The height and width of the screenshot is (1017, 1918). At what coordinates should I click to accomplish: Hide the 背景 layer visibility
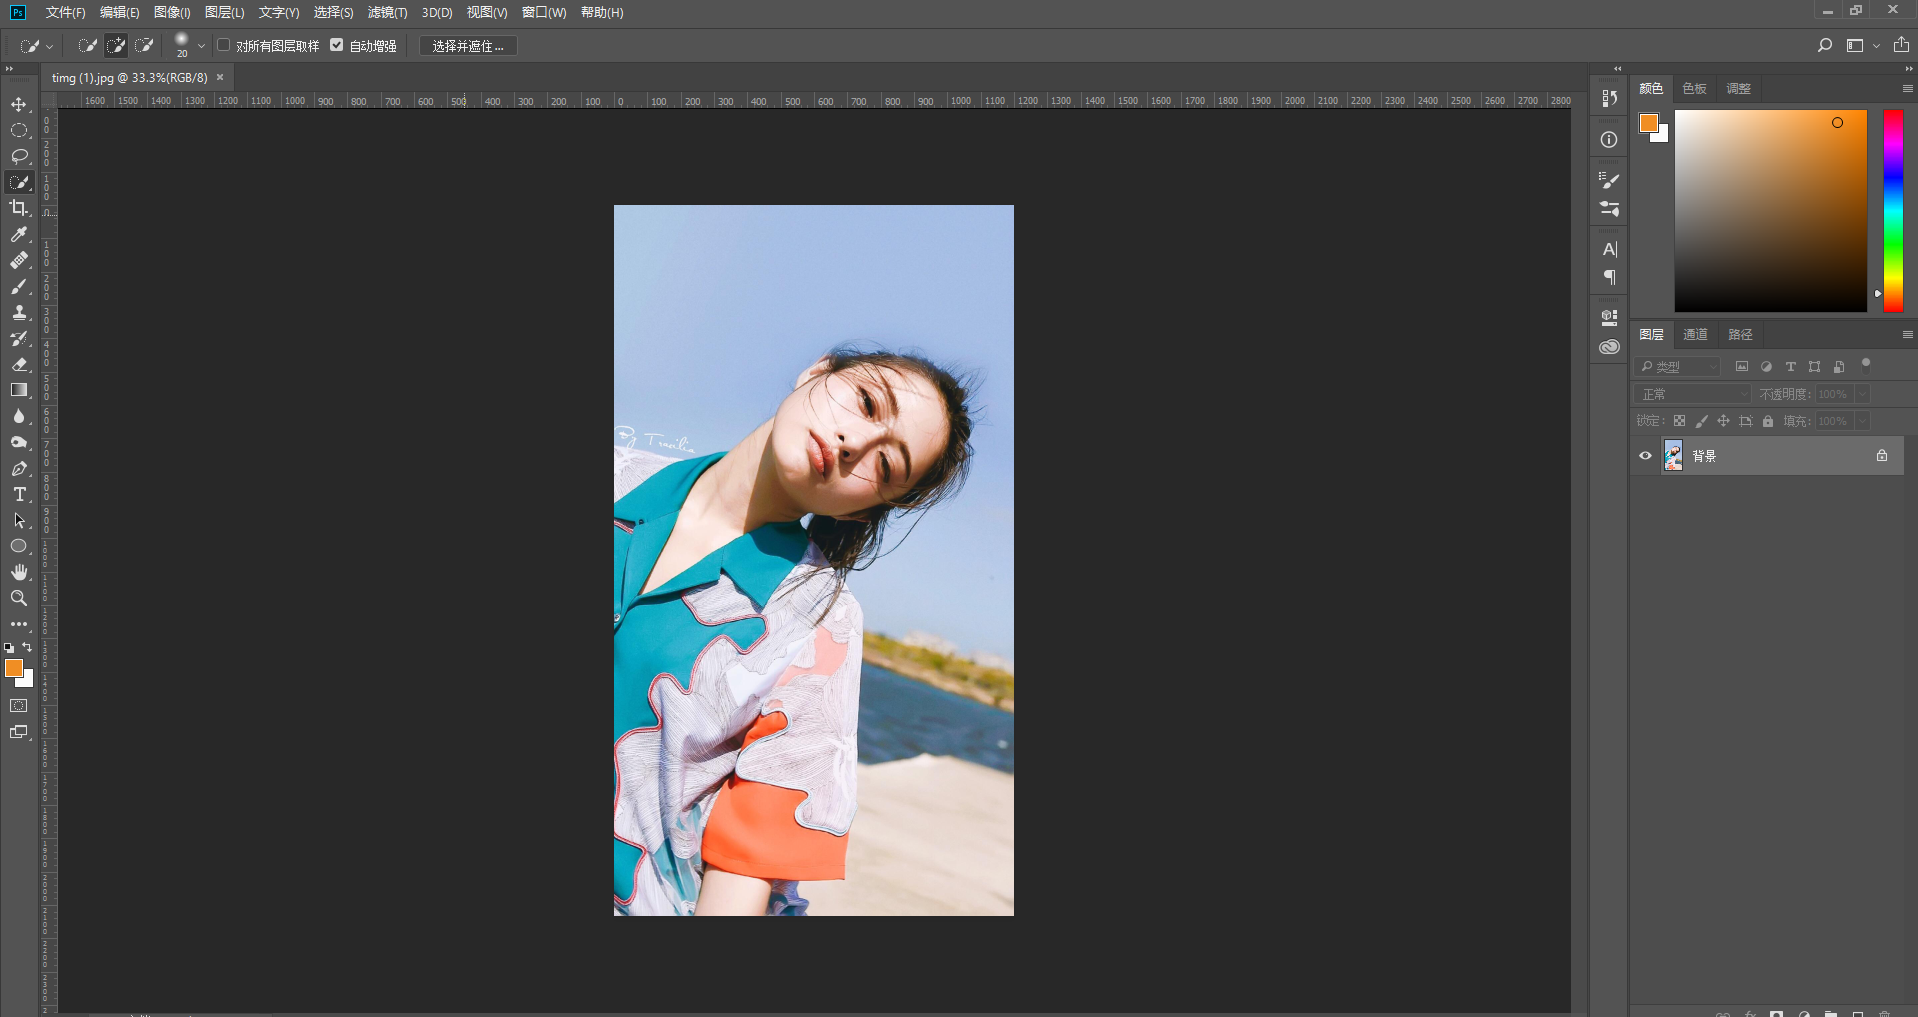coord(1645,456)
